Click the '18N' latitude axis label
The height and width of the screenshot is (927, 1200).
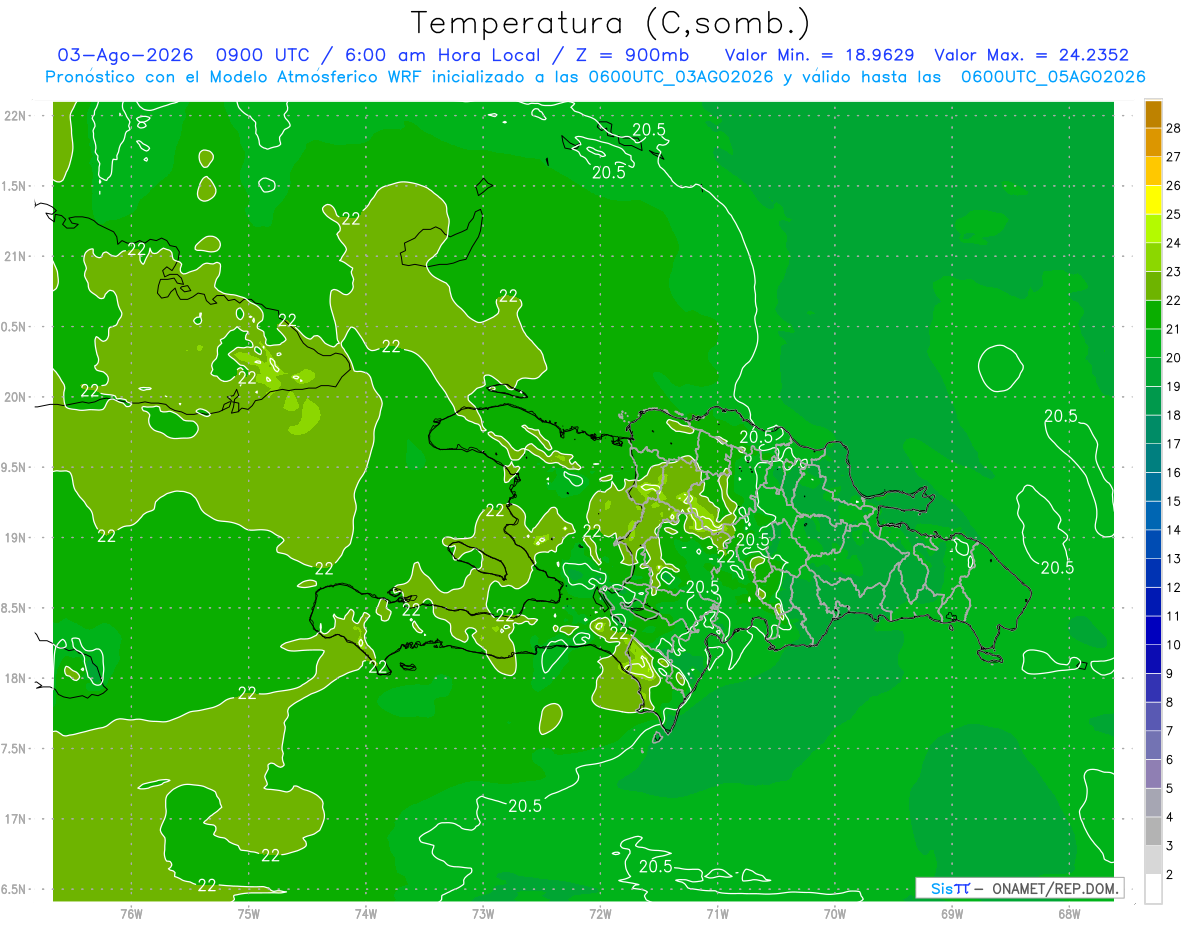15,679
